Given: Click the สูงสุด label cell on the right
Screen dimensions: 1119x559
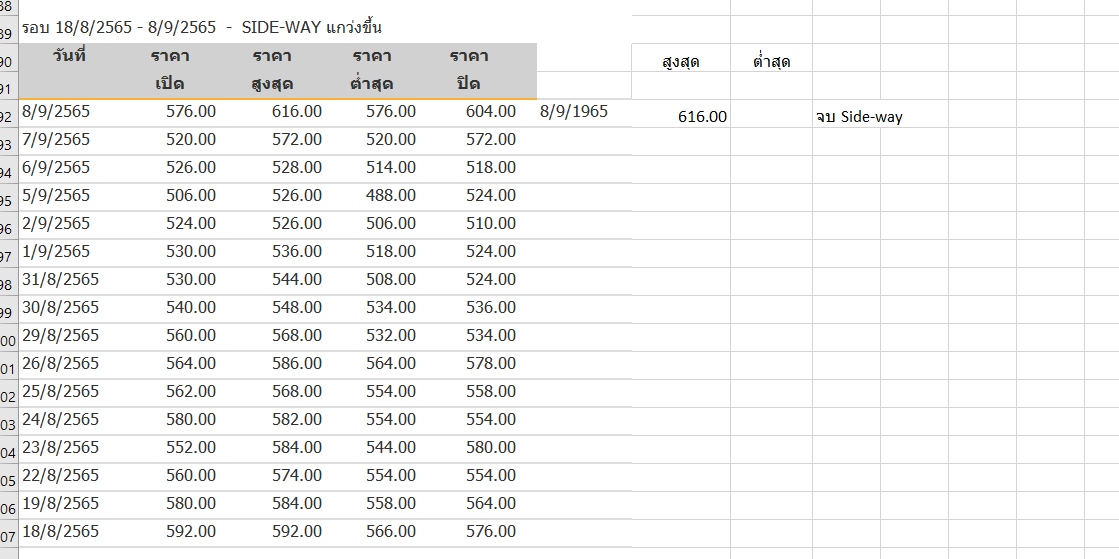Looking at the screenshot, I should click(681, 62).
